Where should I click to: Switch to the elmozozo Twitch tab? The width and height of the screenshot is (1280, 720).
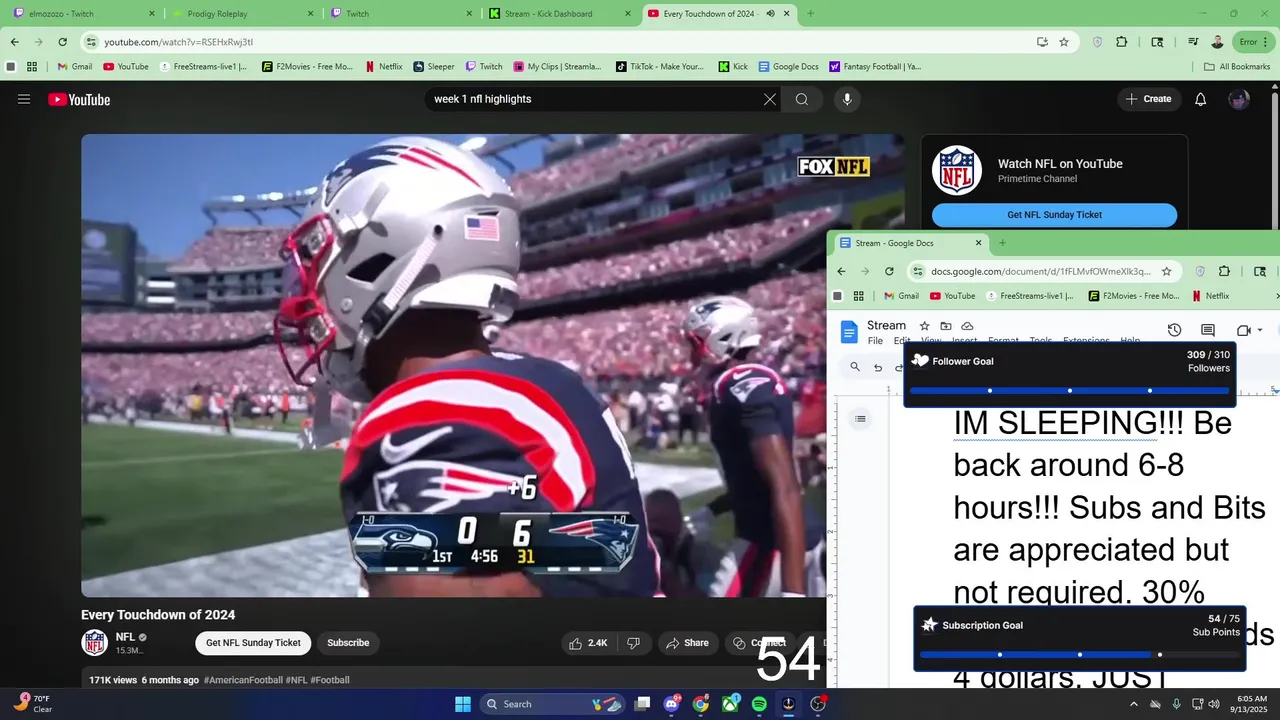click(x=82, y=14)
